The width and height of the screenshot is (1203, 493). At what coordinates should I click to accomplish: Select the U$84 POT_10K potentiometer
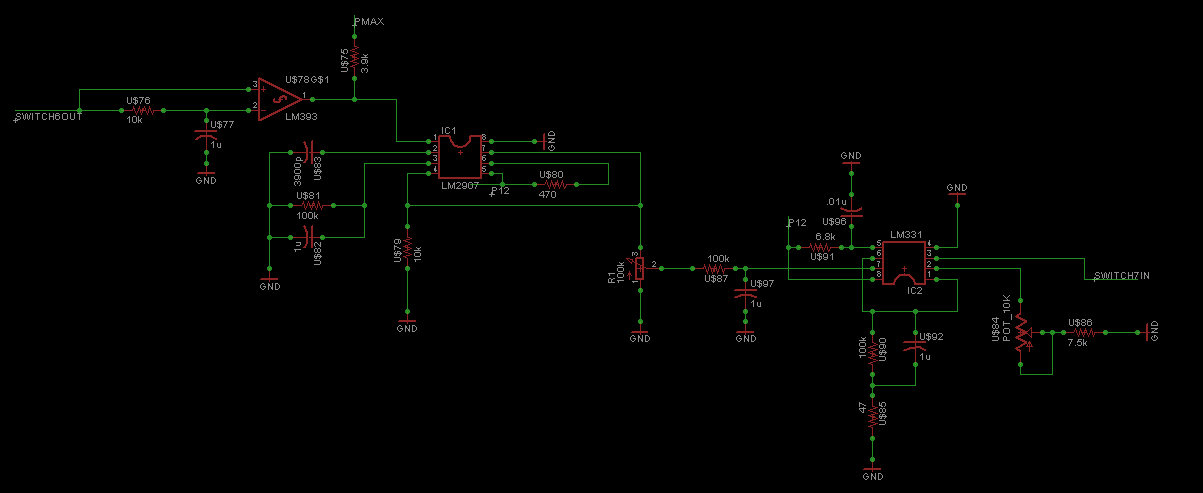click(1021, 331)
